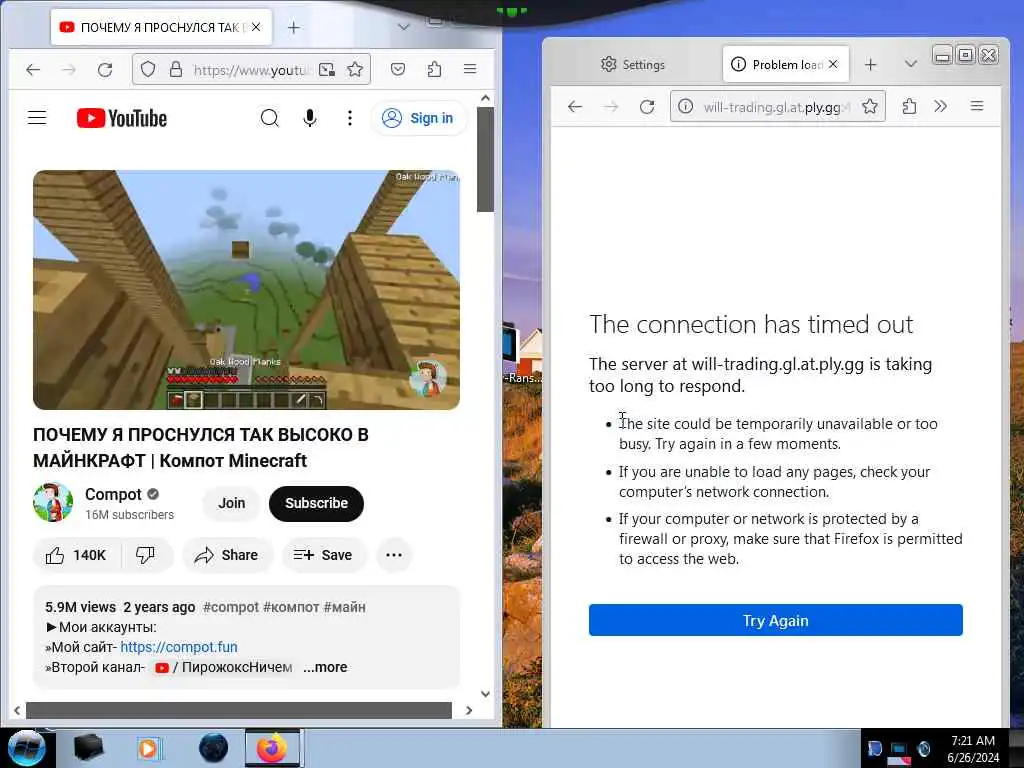Open dark globe taskbar icon
Screen dimensions: 1024x768
point(213,748)
